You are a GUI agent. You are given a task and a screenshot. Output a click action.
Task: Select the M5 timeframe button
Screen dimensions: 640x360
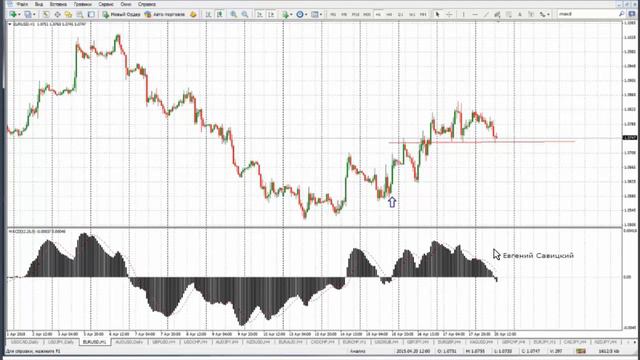pyautogui.click(x=344, y=14)
